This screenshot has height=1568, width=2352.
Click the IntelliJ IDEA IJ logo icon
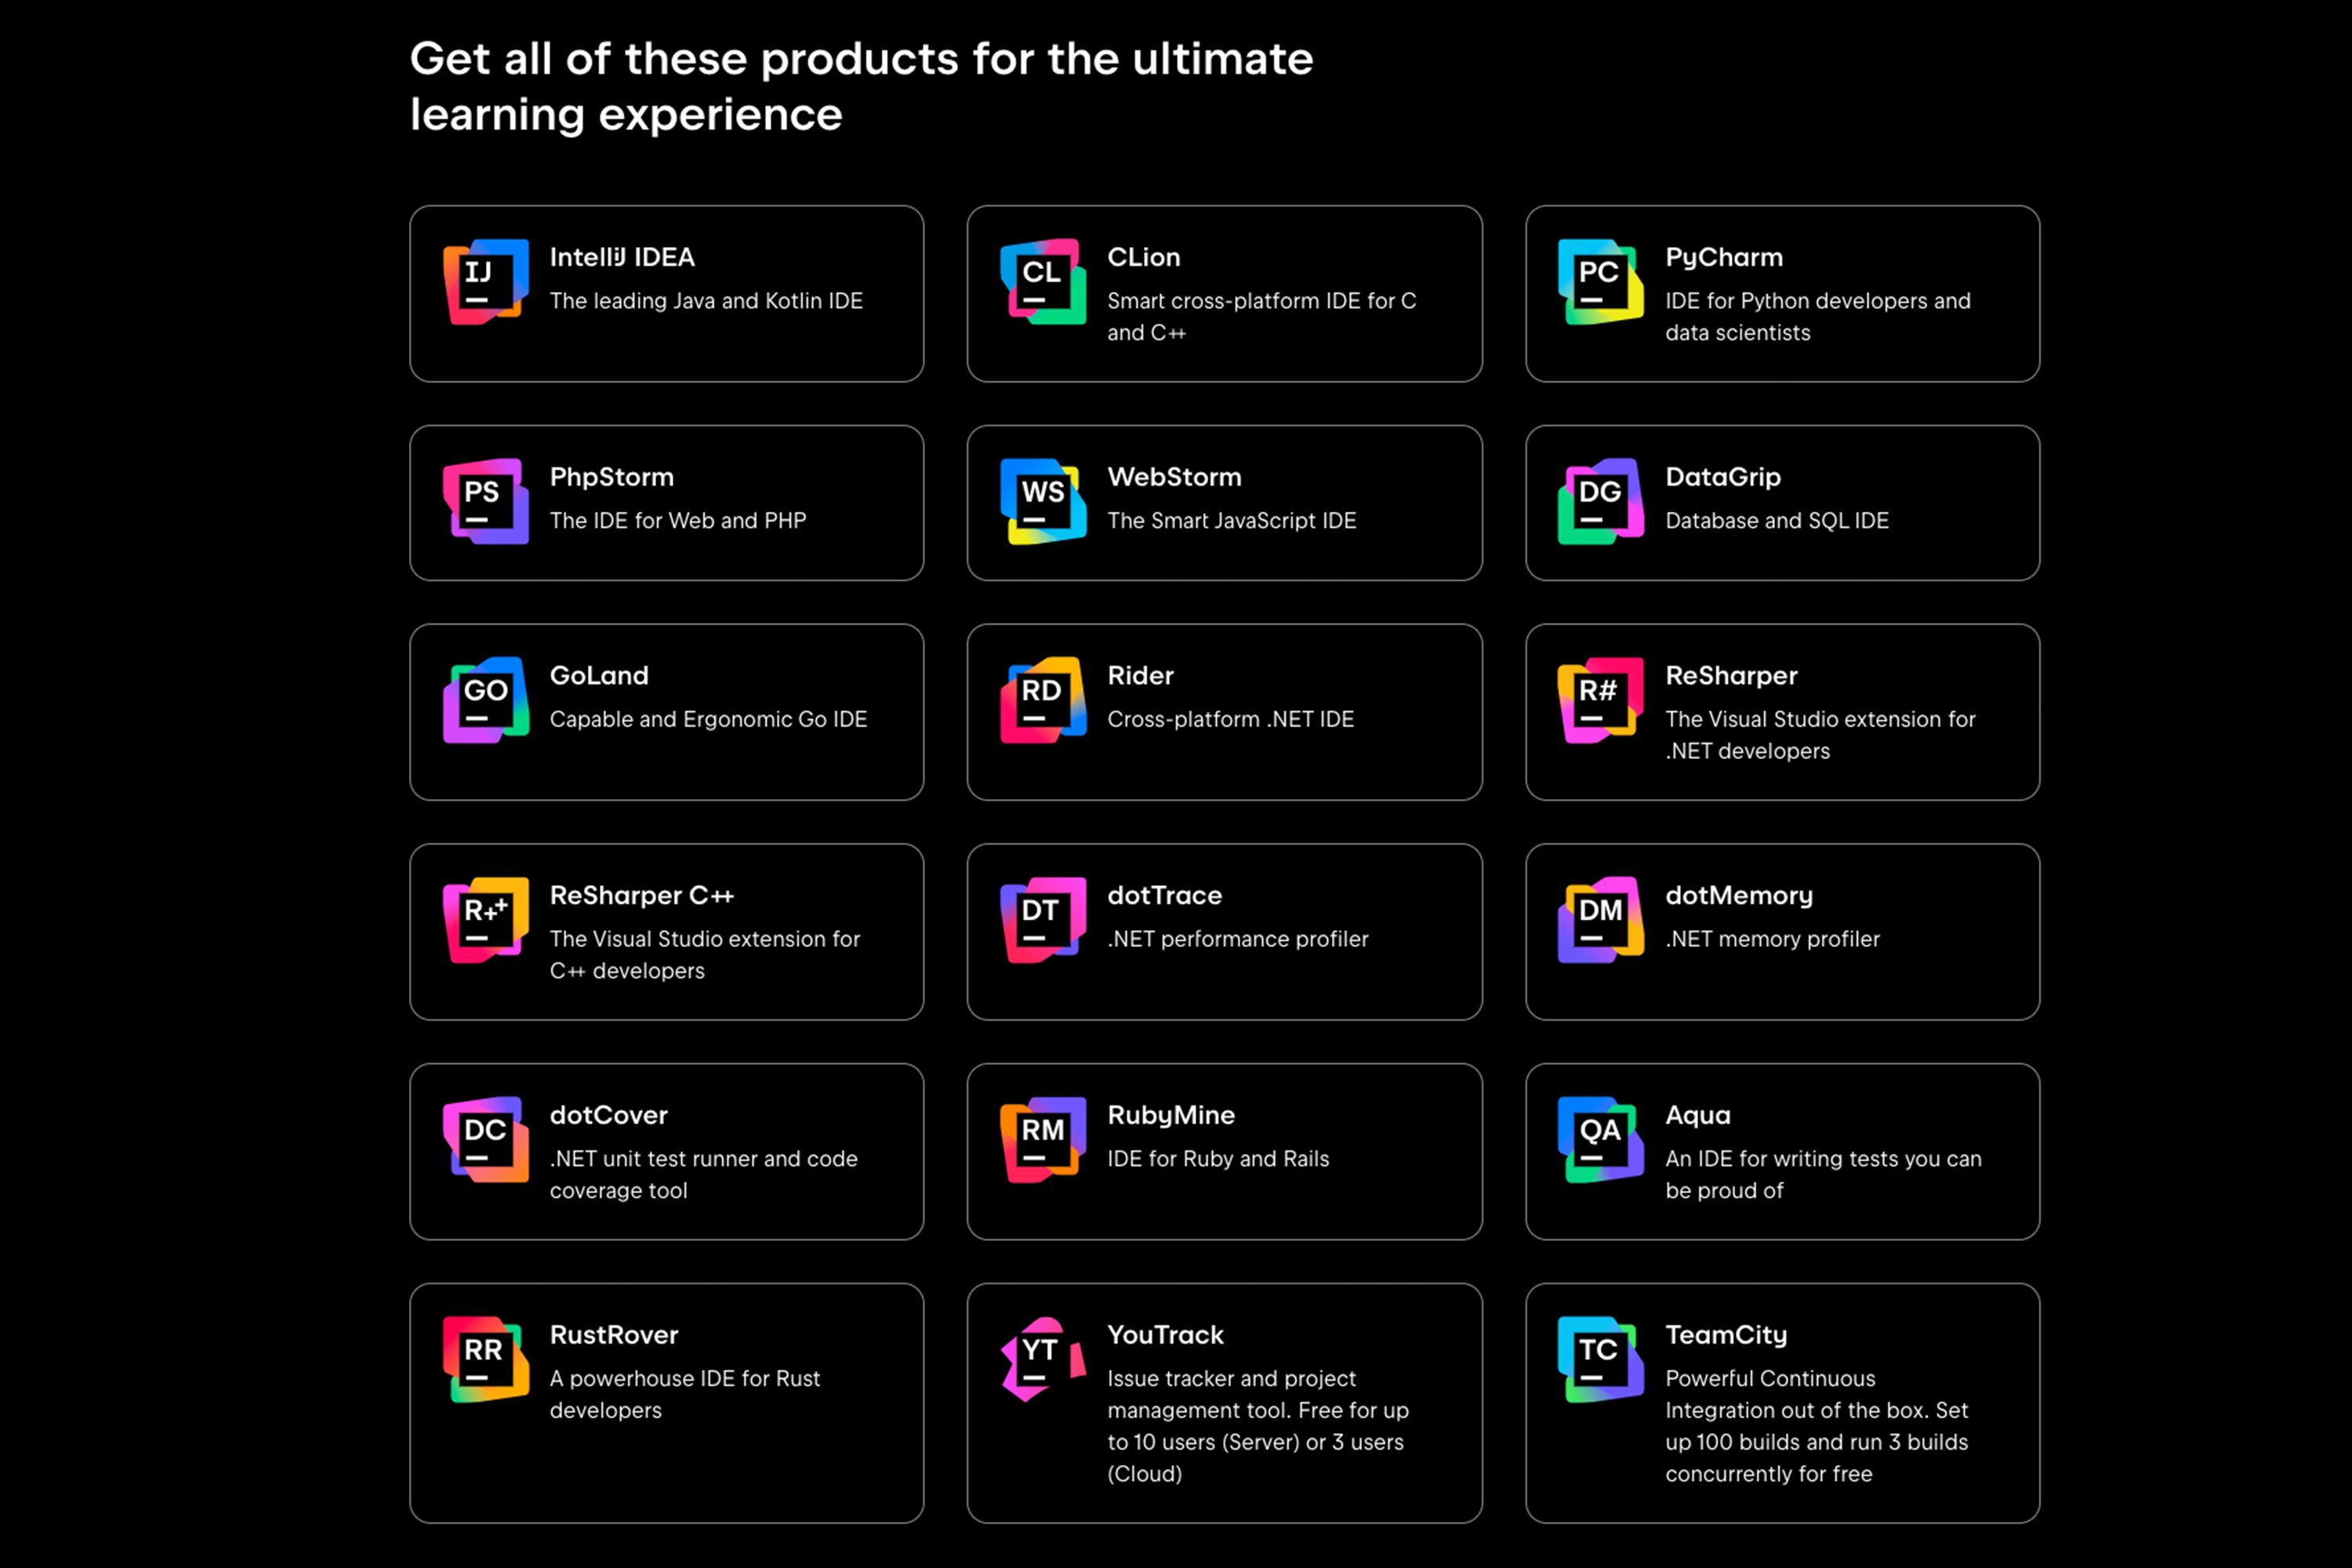tap(486, 282)
